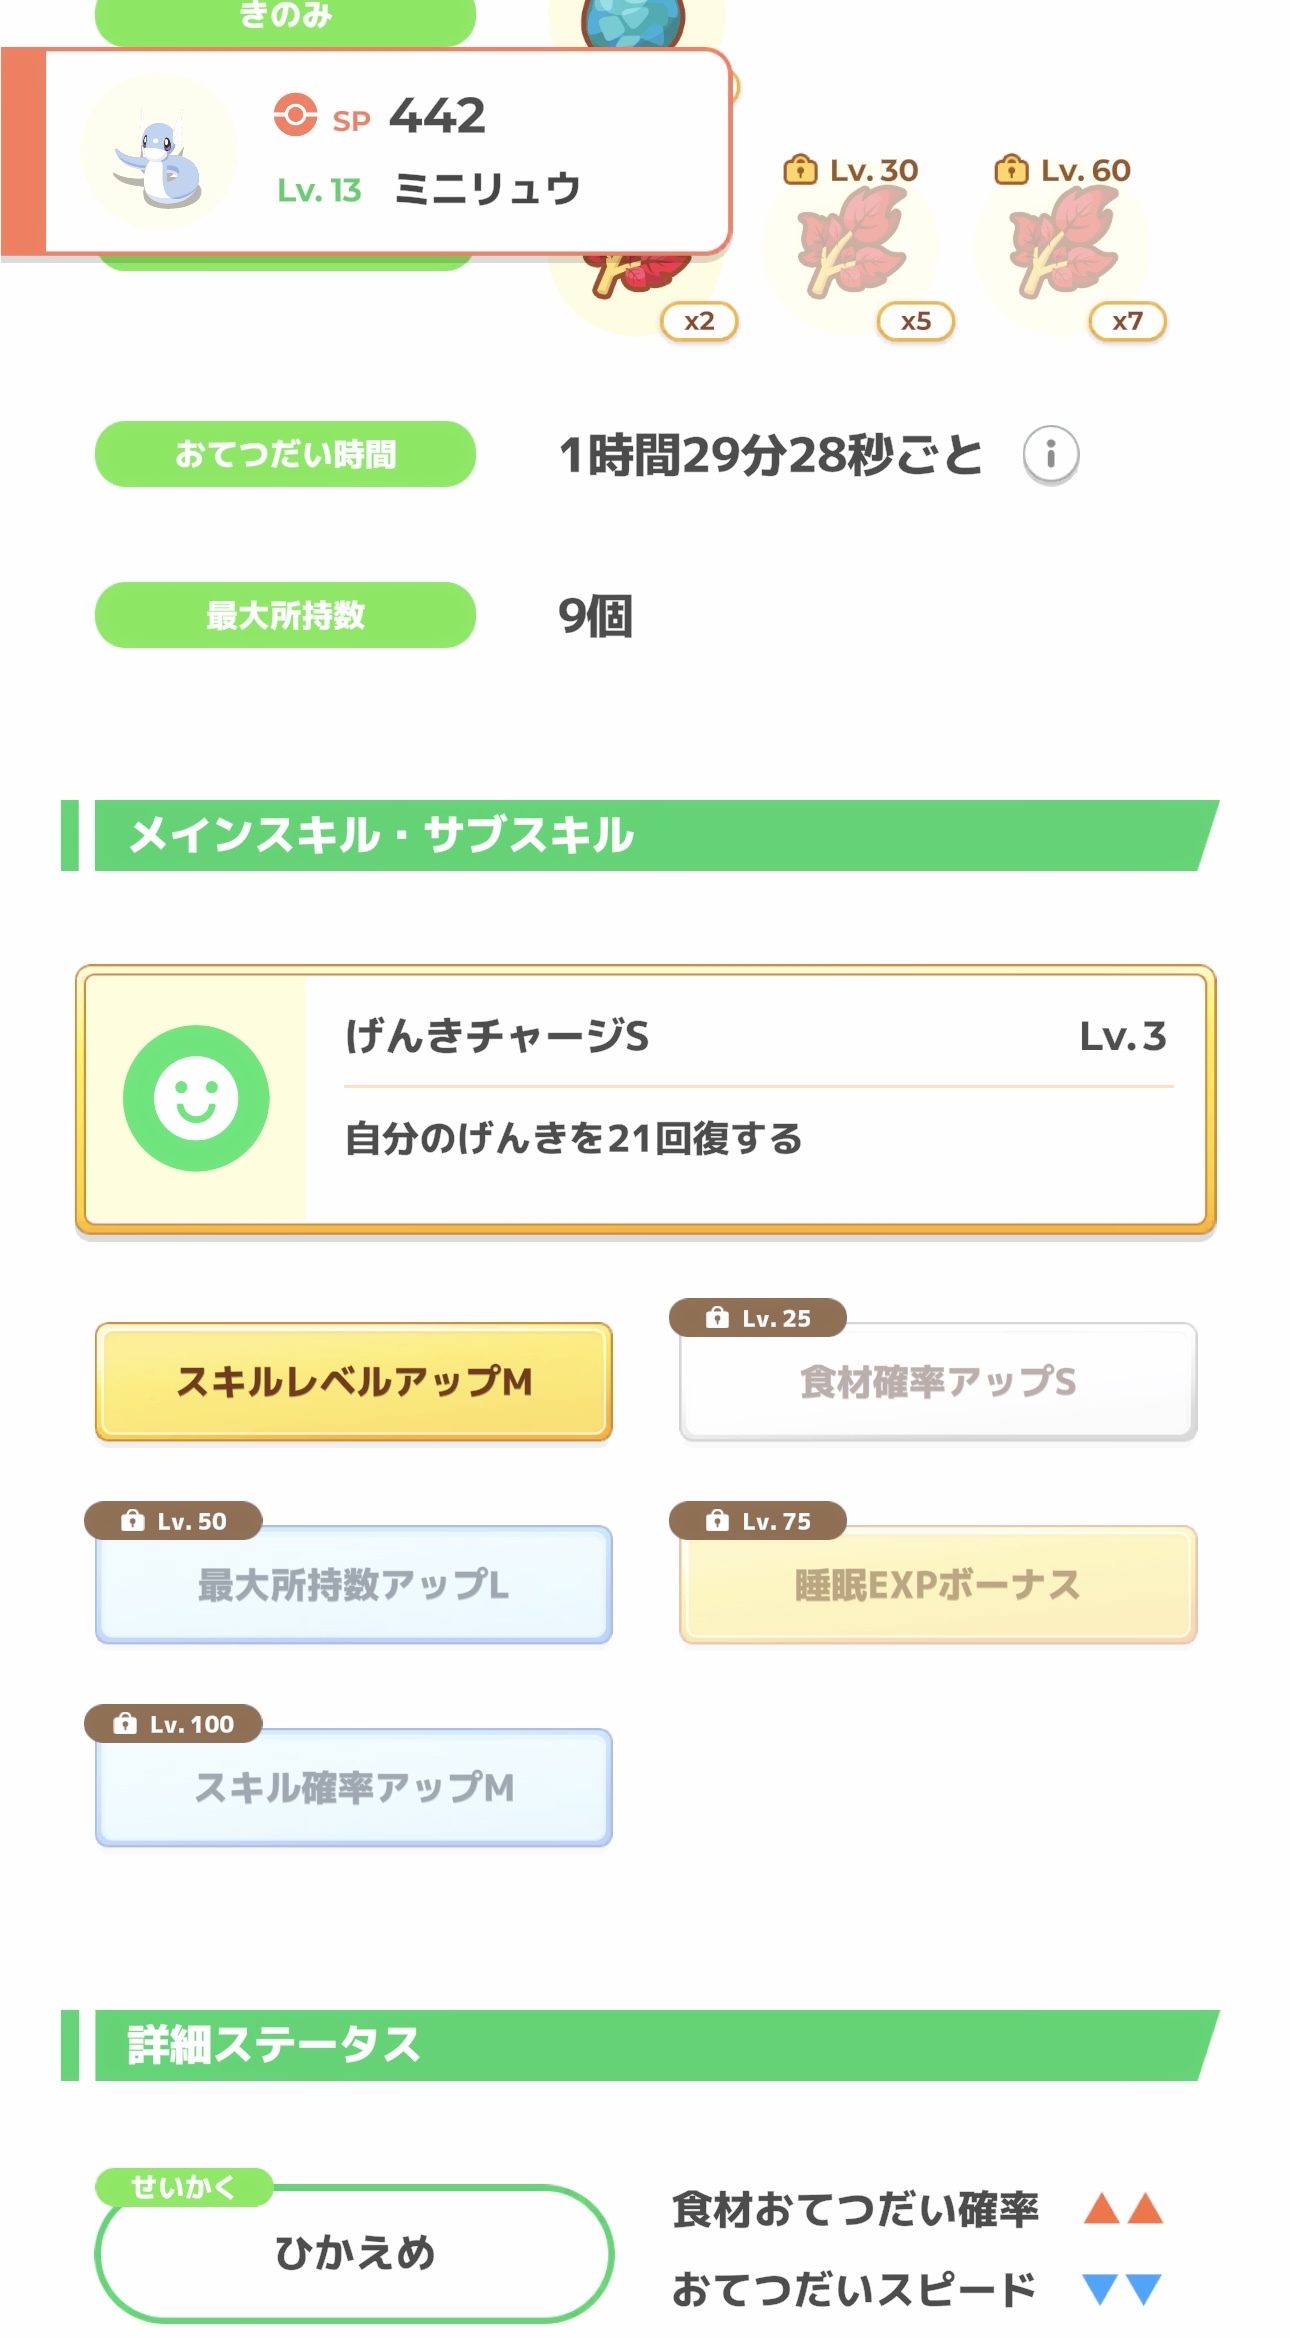Viewport: 1290px width, 2338px height.
Task: Tap the Dratini portrait in the header card
Action: 160,152
